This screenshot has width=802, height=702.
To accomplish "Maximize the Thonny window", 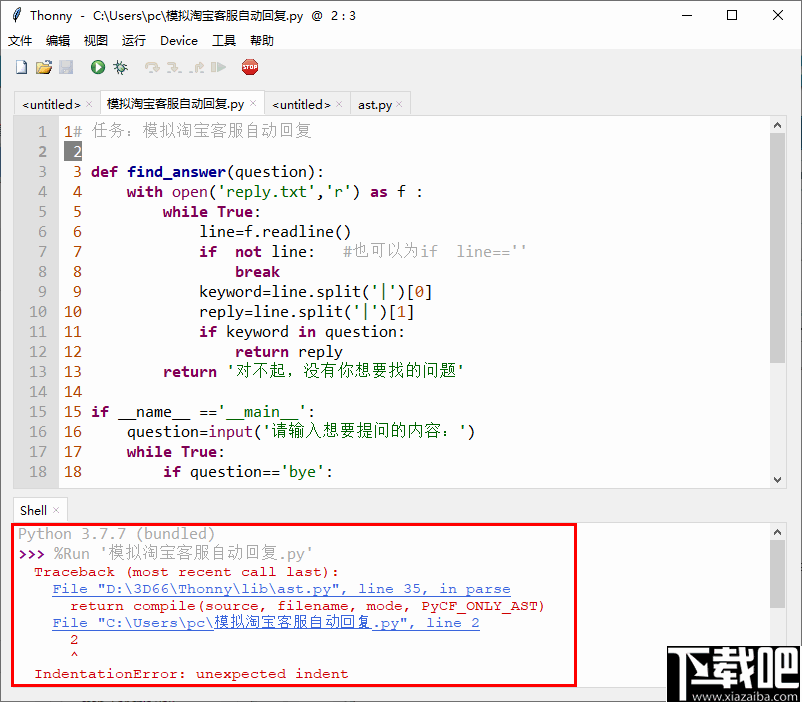I will click(732, 15).
